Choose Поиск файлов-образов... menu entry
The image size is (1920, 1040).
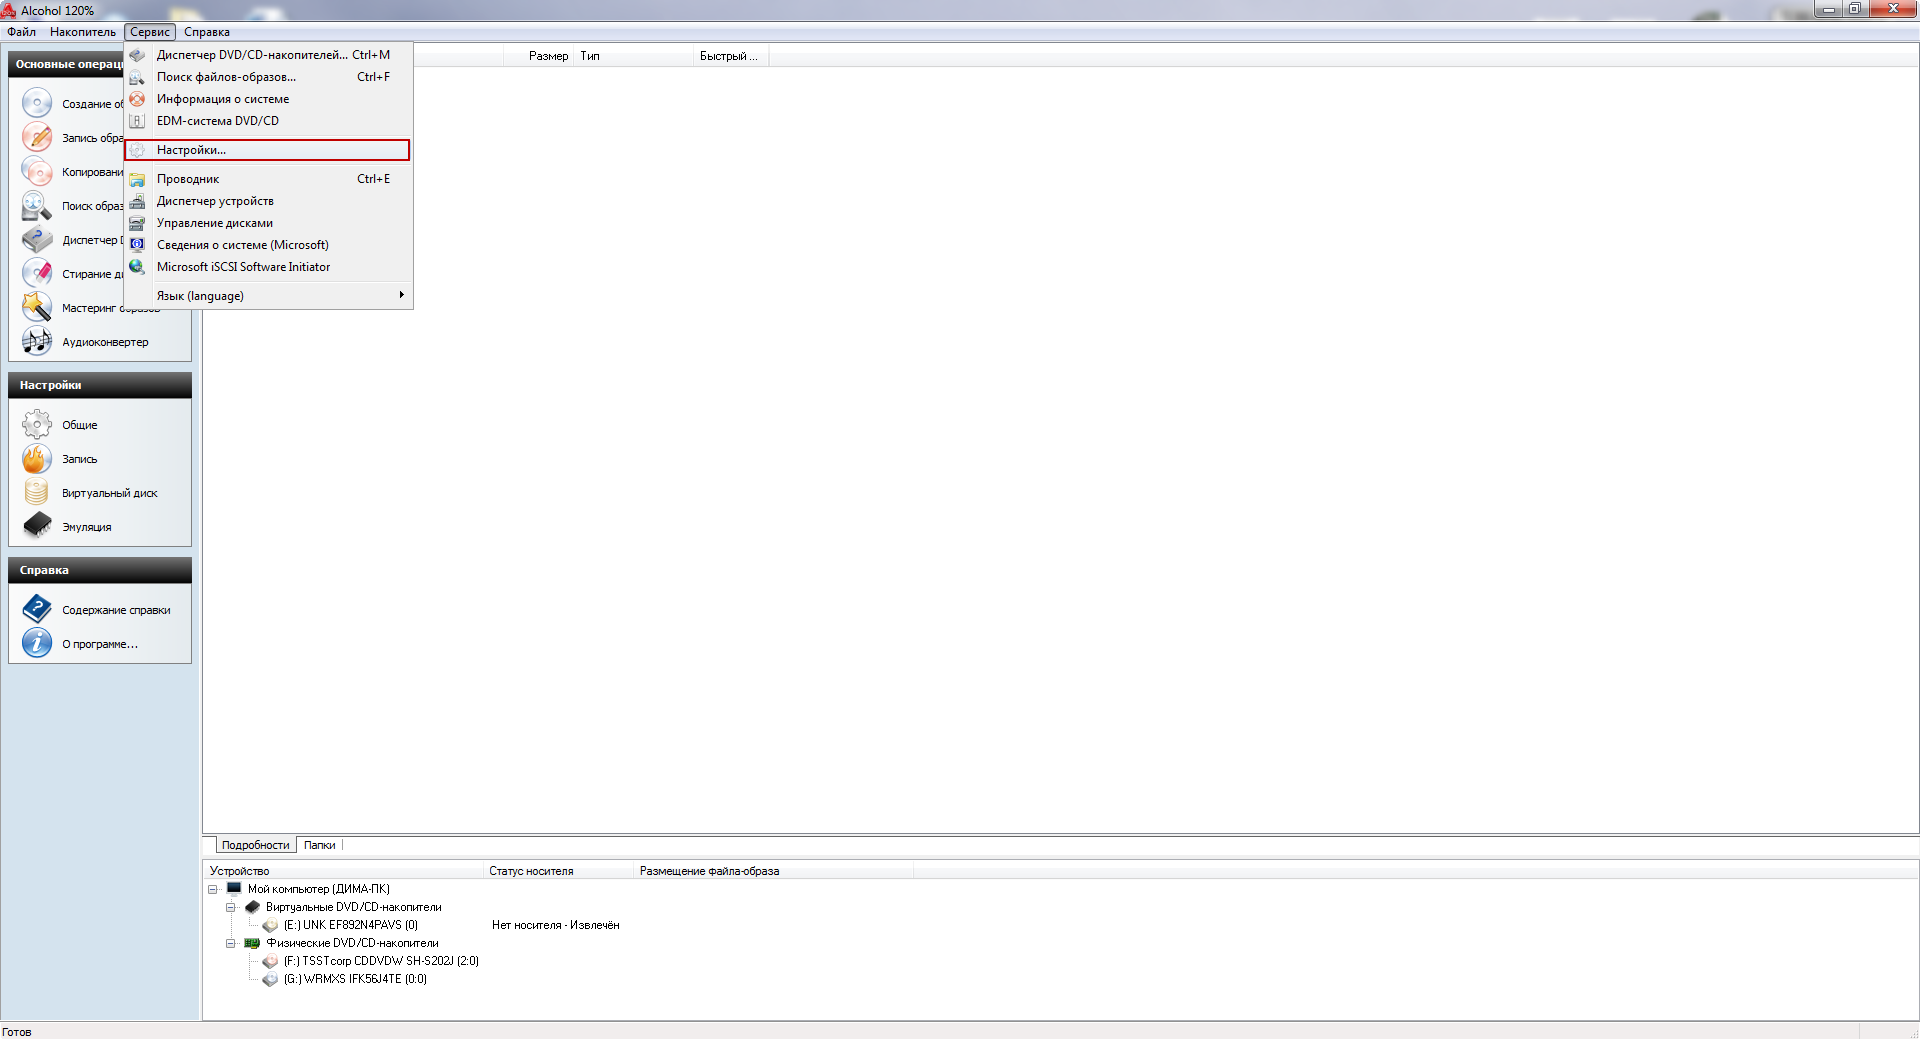click(267, 77)
